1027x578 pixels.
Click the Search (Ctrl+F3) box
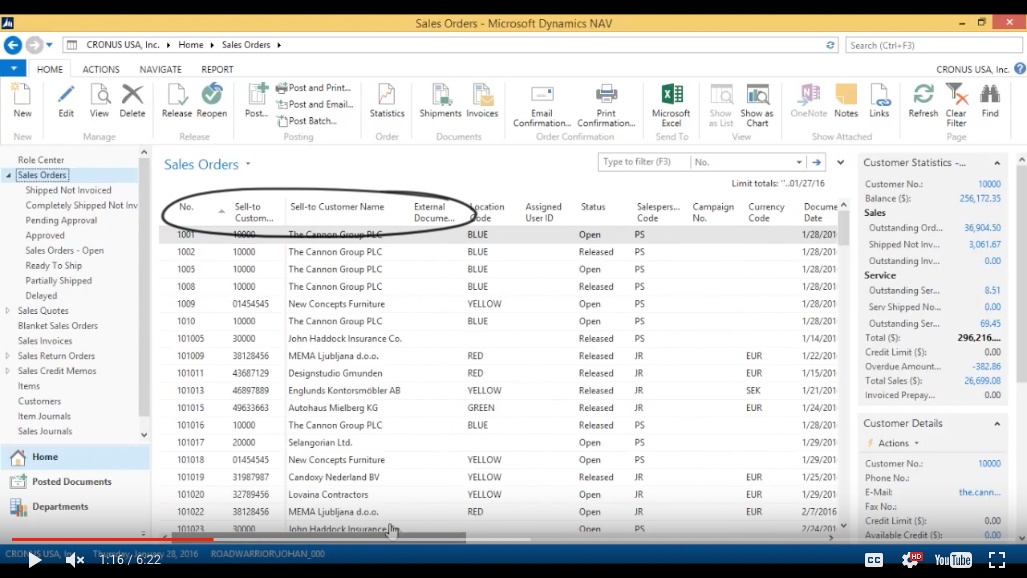pos(934,45)
